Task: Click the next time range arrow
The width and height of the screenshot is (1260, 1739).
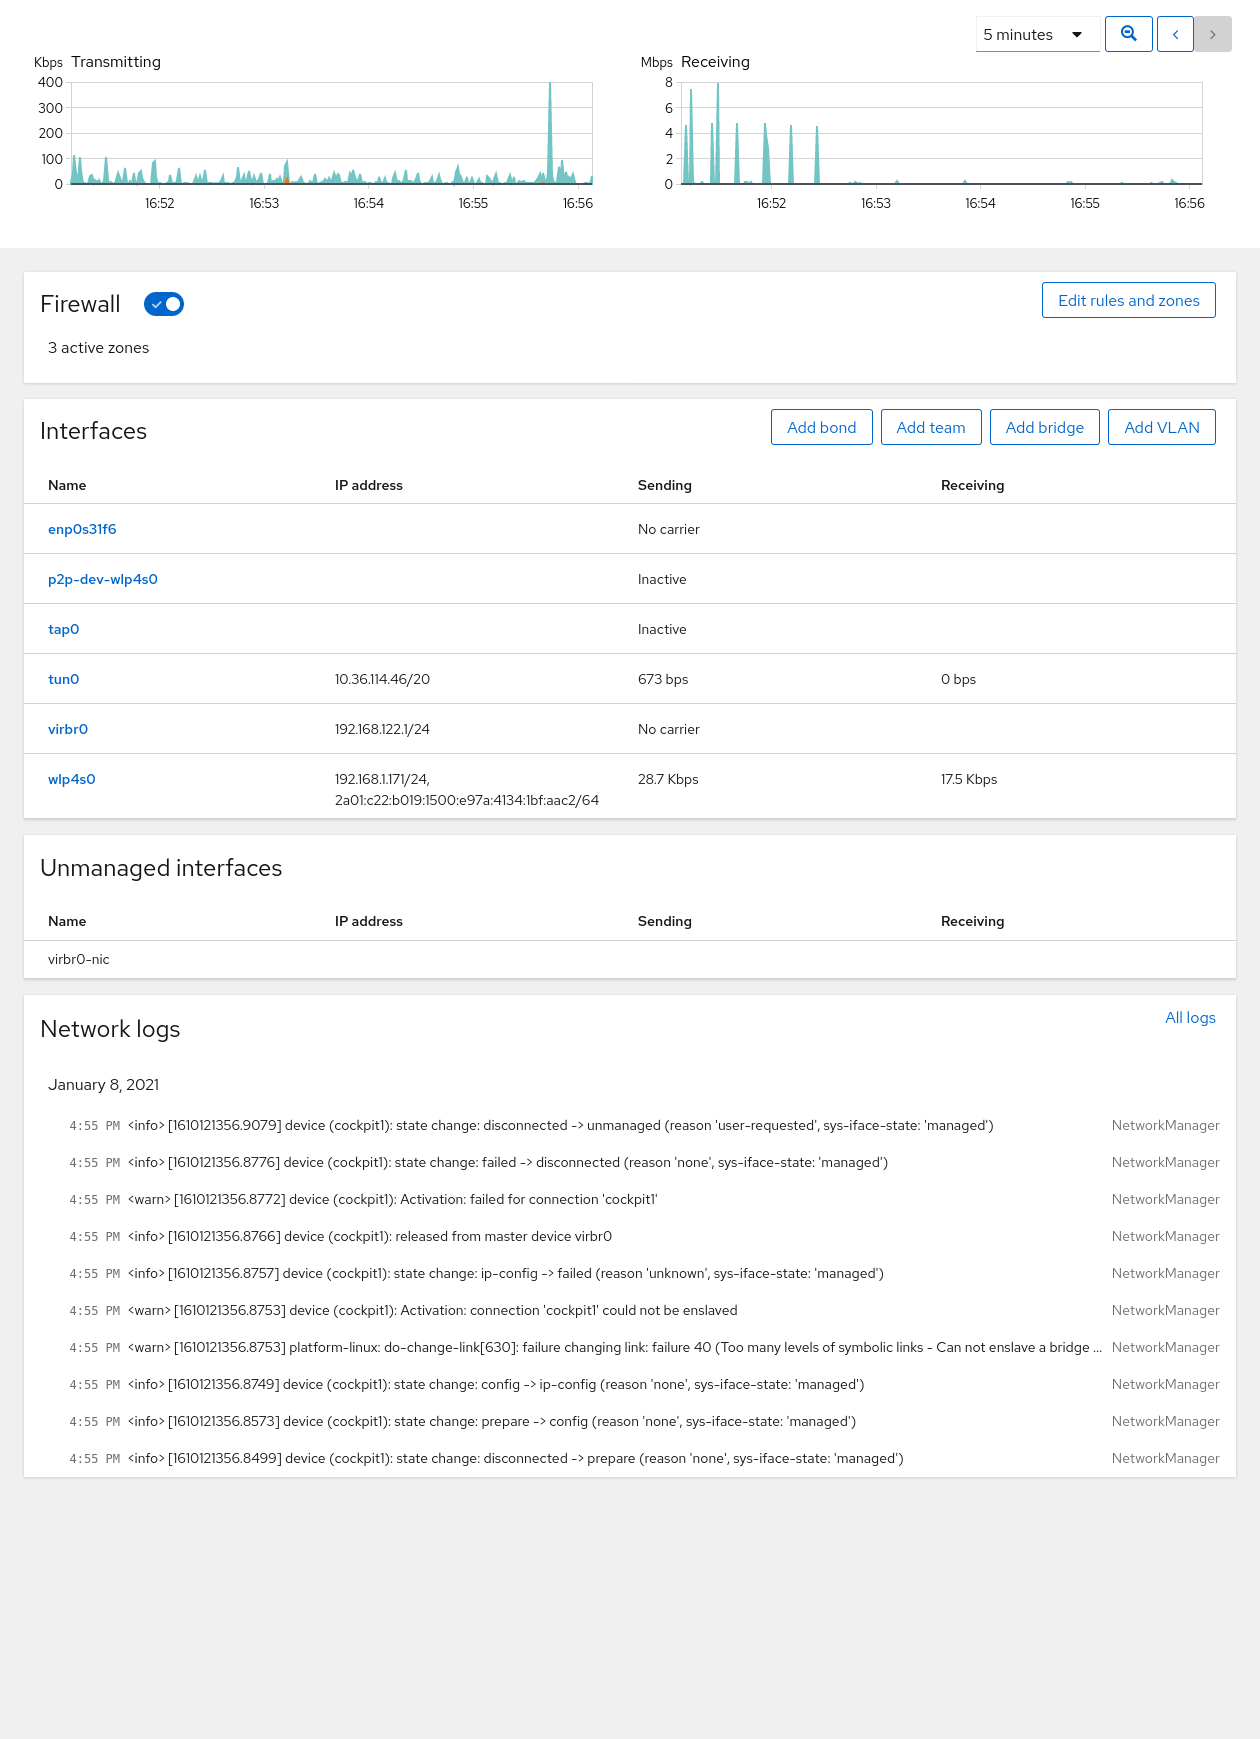Action: [1213, 34]
